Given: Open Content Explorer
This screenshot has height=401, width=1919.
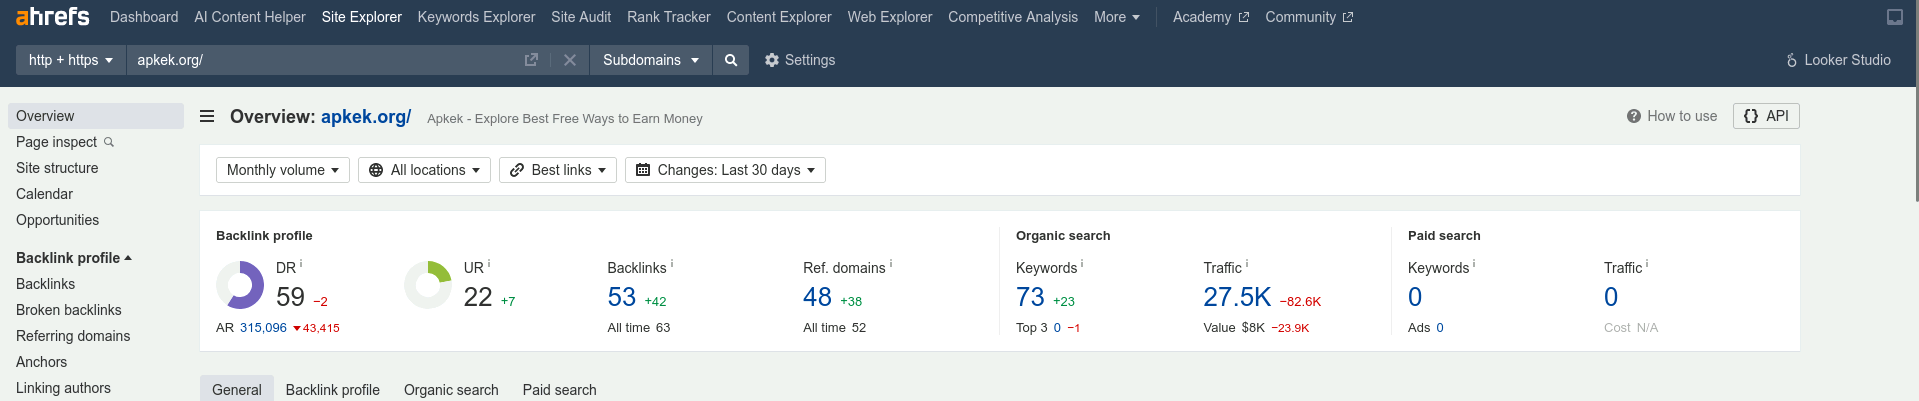Looking at the screenshot, I should 779,17.
